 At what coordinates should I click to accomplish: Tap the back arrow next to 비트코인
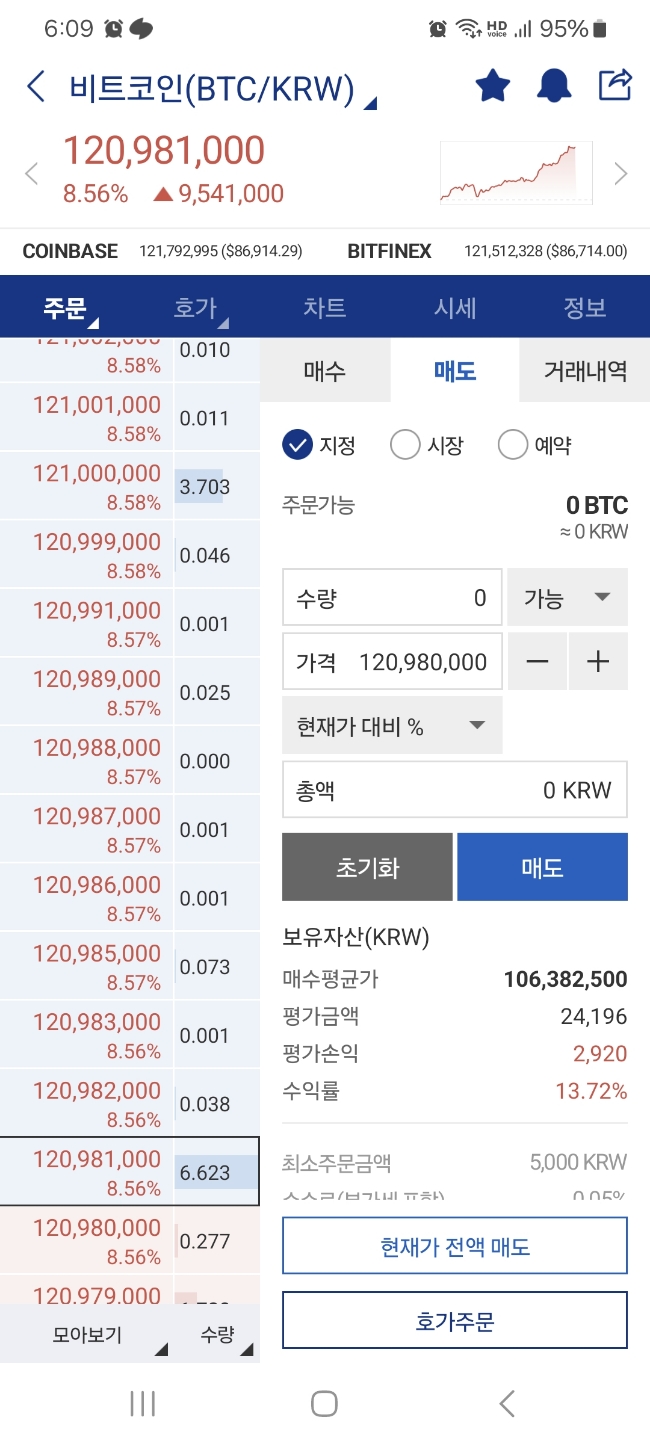click(36, 87)
